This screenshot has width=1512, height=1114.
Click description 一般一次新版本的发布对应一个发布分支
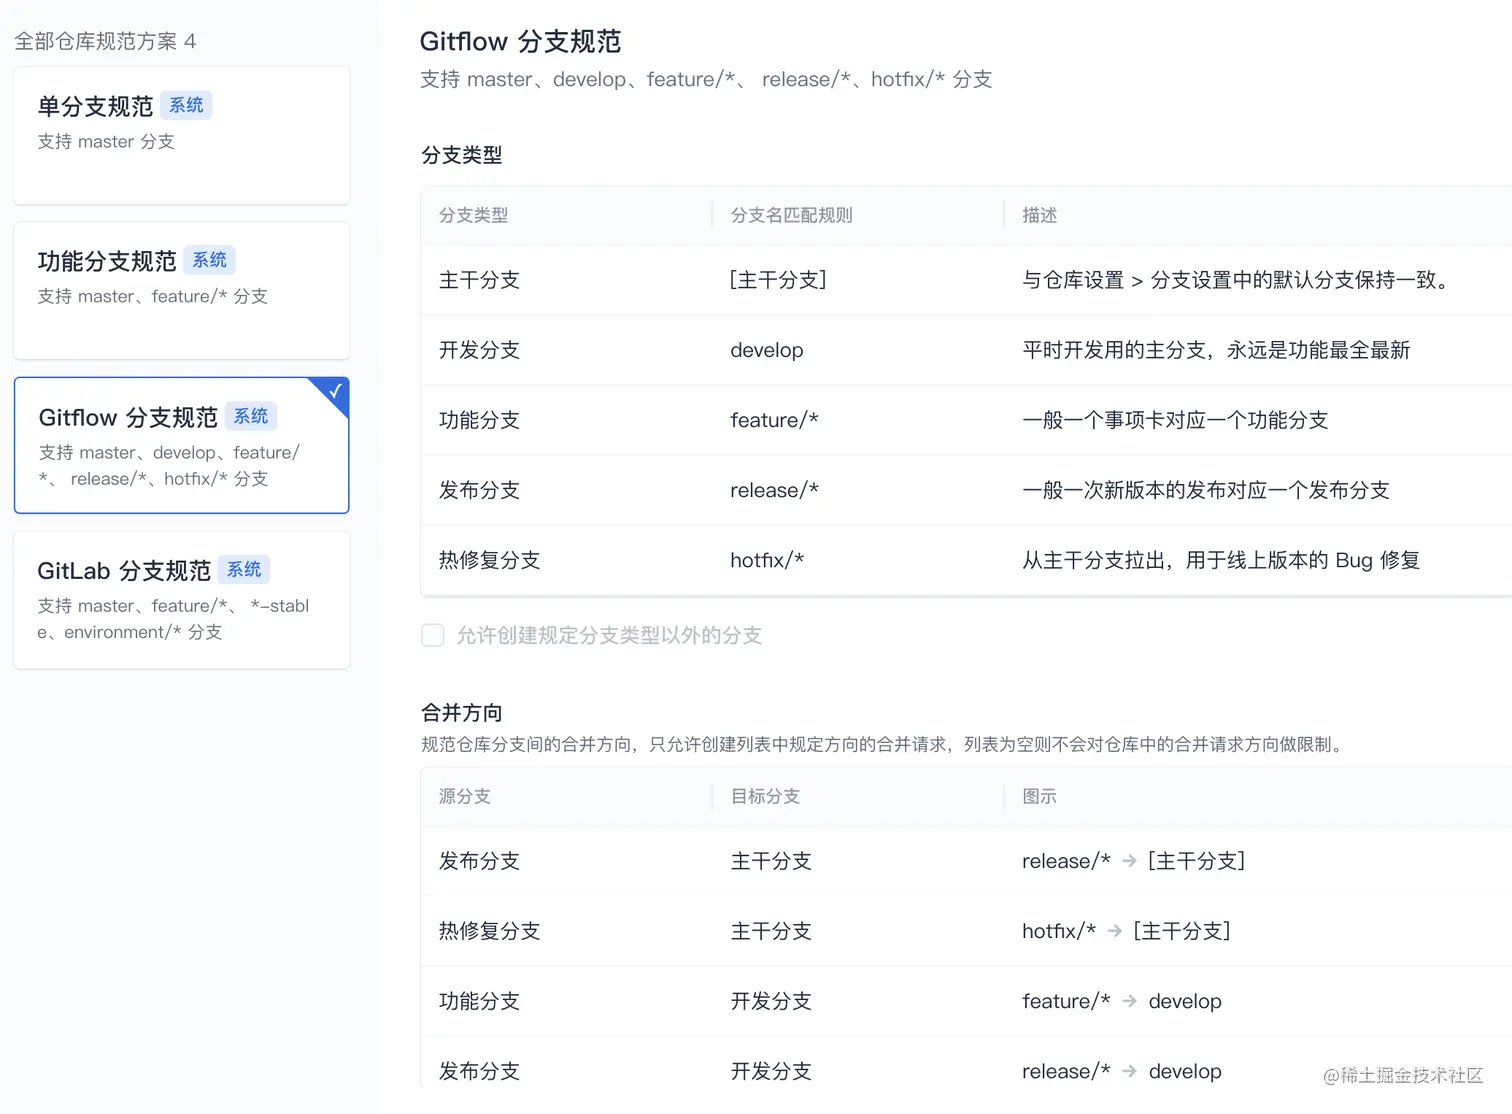[x=1206, y=490]
